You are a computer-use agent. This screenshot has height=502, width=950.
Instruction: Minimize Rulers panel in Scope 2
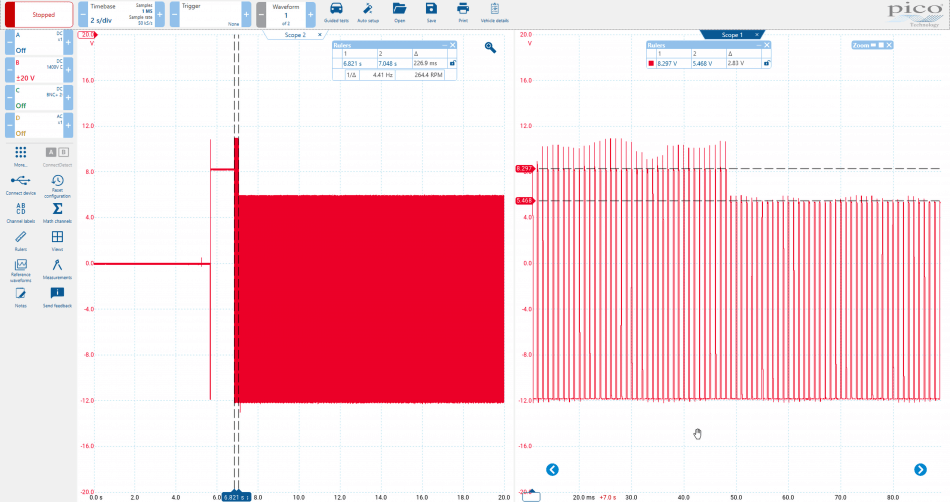click(445, 45)
